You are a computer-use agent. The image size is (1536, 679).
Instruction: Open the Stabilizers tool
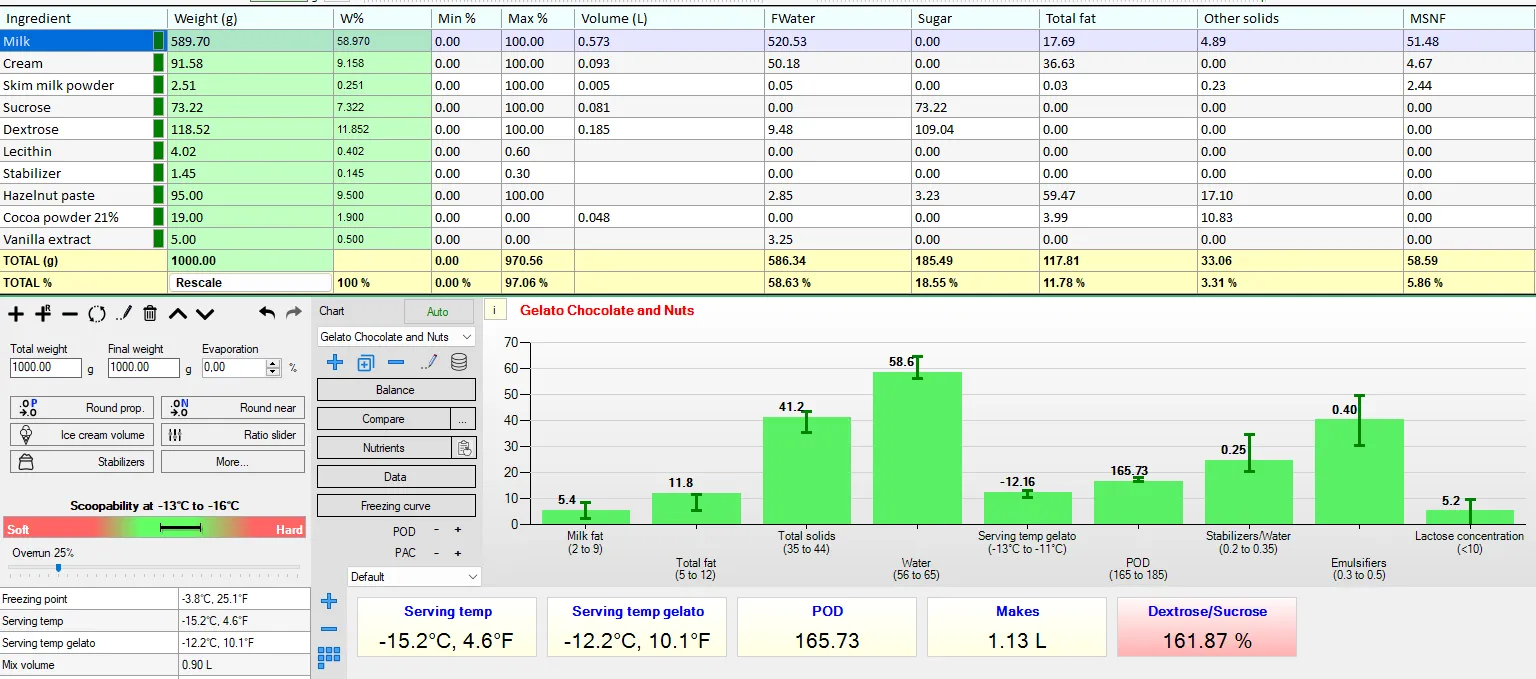click(x=82, y=462)
